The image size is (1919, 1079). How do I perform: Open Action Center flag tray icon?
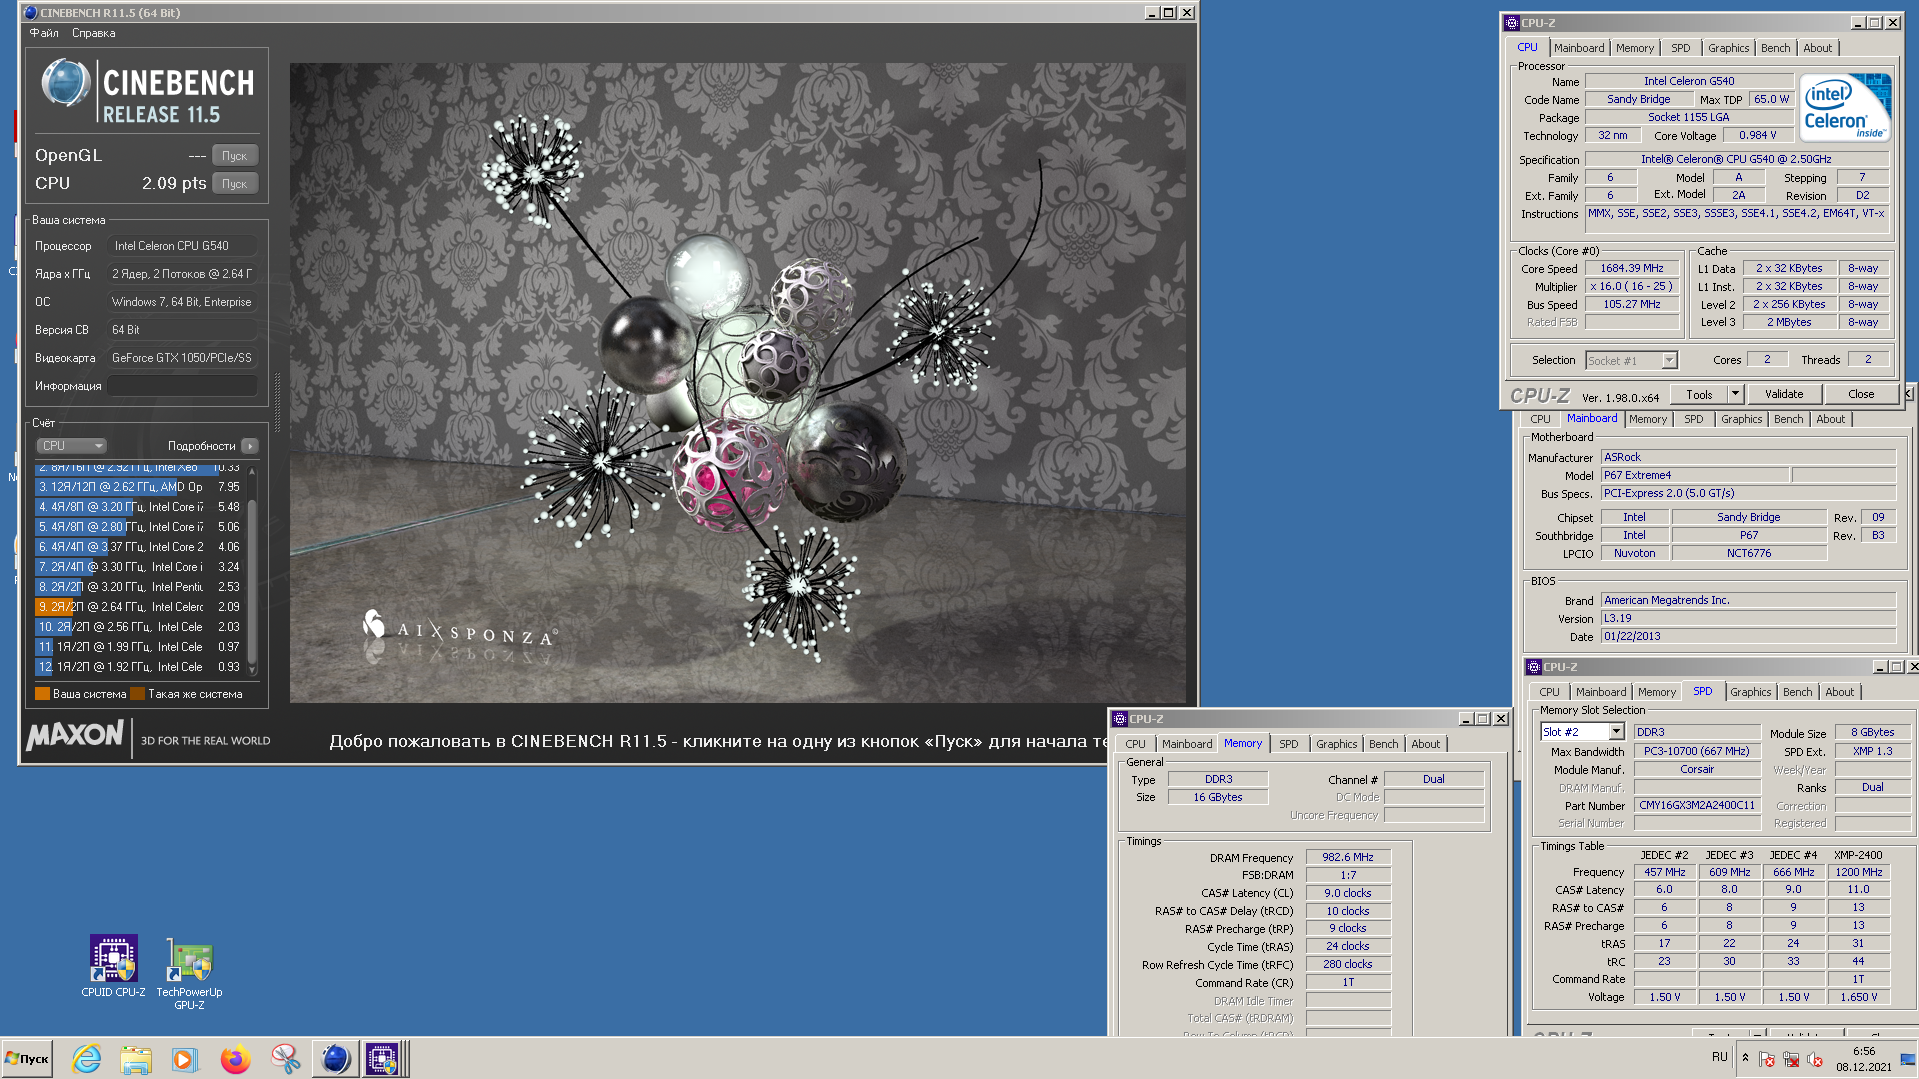click(1767, 1059)
